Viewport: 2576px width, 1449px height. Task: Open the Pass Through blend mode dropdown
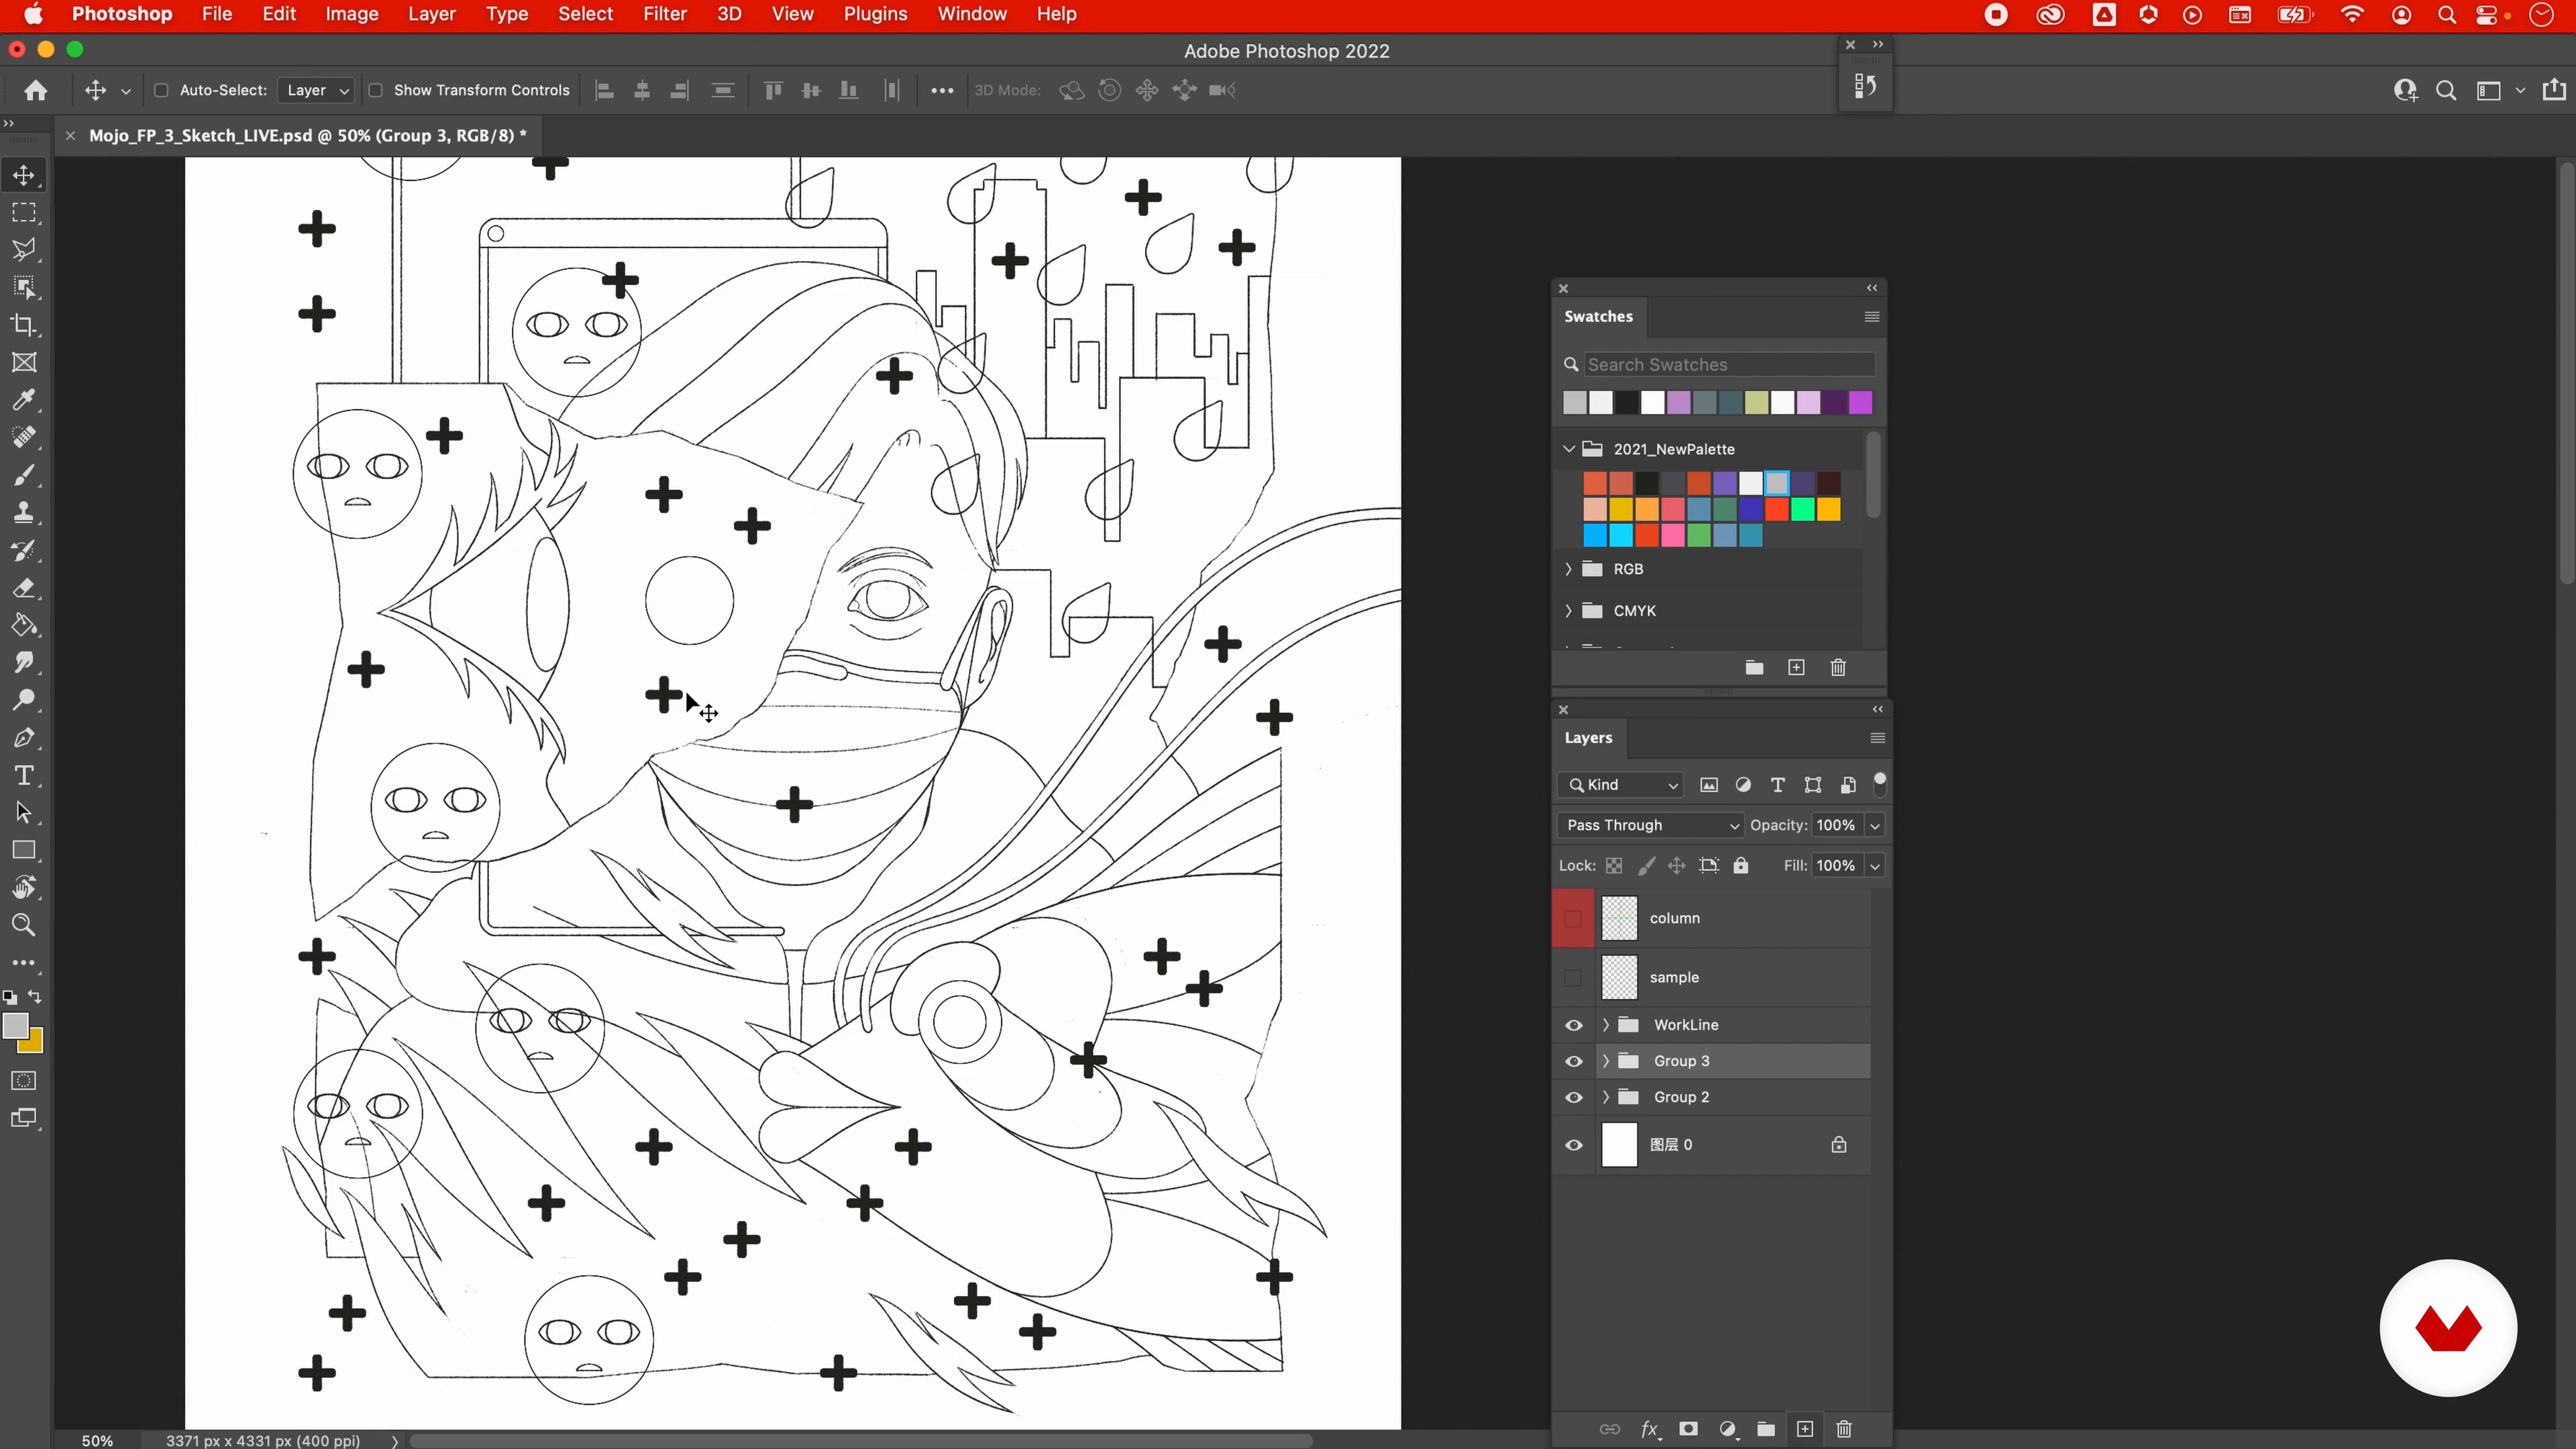[1650, 825]
